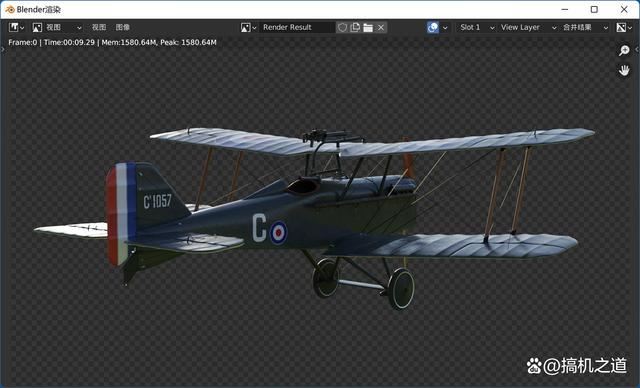640x388 pixels.
Task: Browse linked images with image icon
Action: pos(248,27)
